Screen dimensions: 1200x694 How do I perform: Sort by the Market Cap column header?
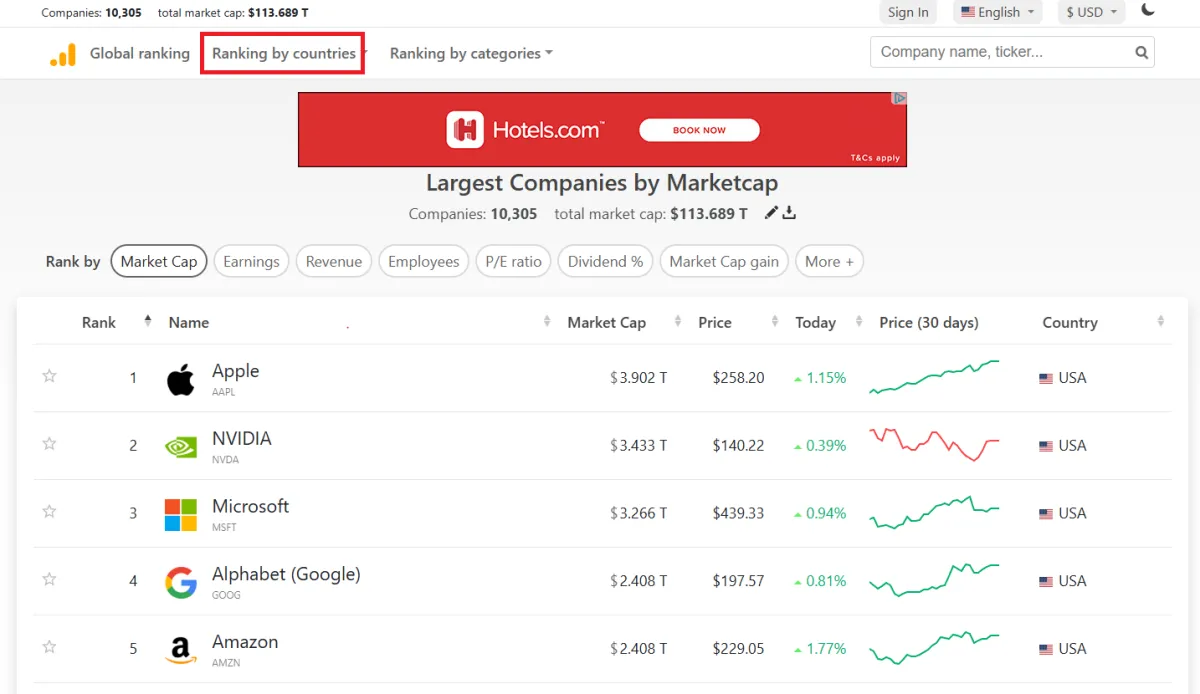606,322
